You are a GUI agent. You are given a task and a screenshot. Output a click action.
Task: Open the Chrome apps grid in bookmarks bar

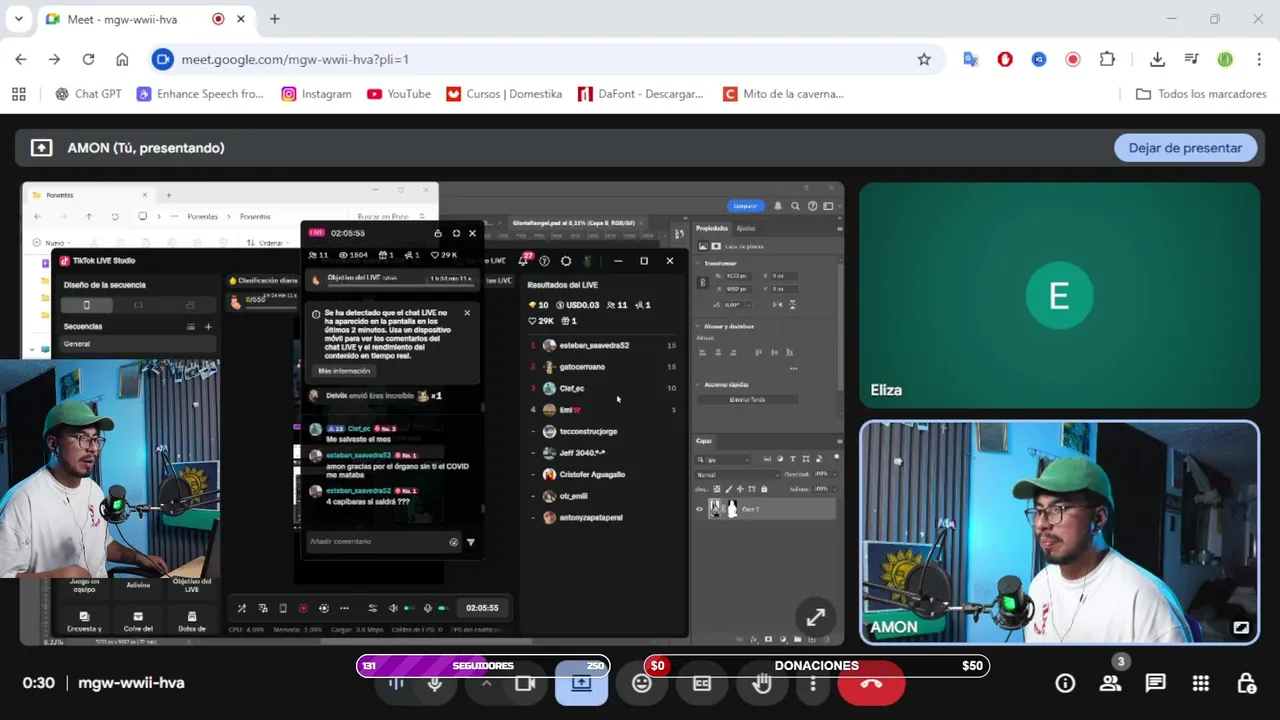(18, 94)
